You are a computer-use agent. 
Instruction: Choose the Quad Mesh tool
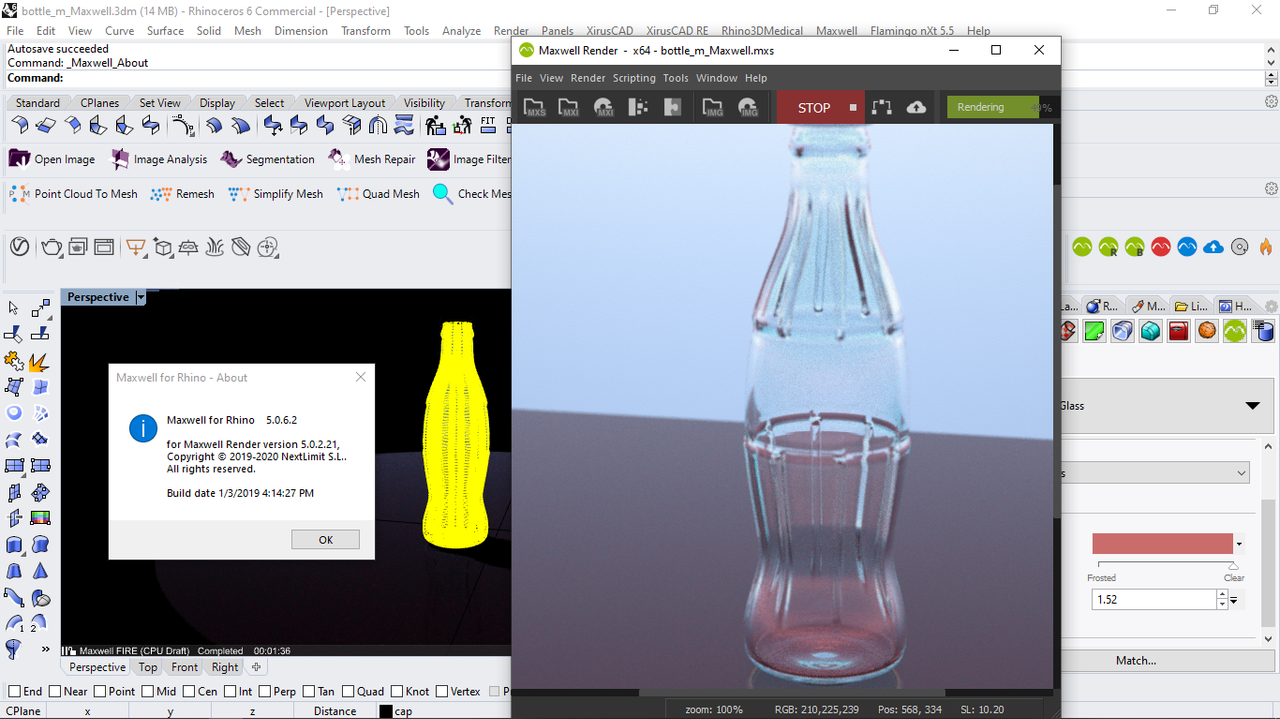coord(378,194)
